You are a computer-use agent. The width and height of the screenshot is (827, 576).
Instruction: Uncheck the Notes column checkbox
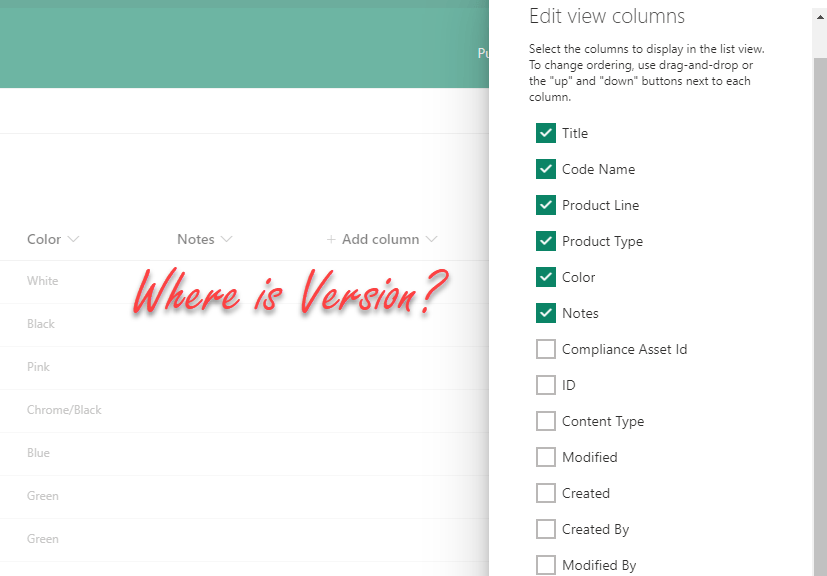(x=546, y=312)
